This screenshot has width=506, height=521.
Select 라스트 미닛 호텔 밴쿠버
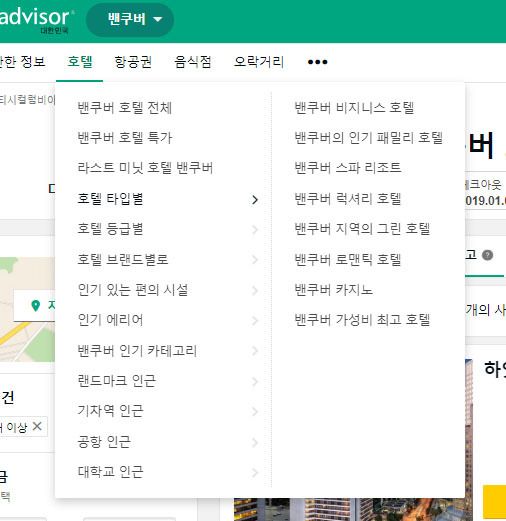145,167
